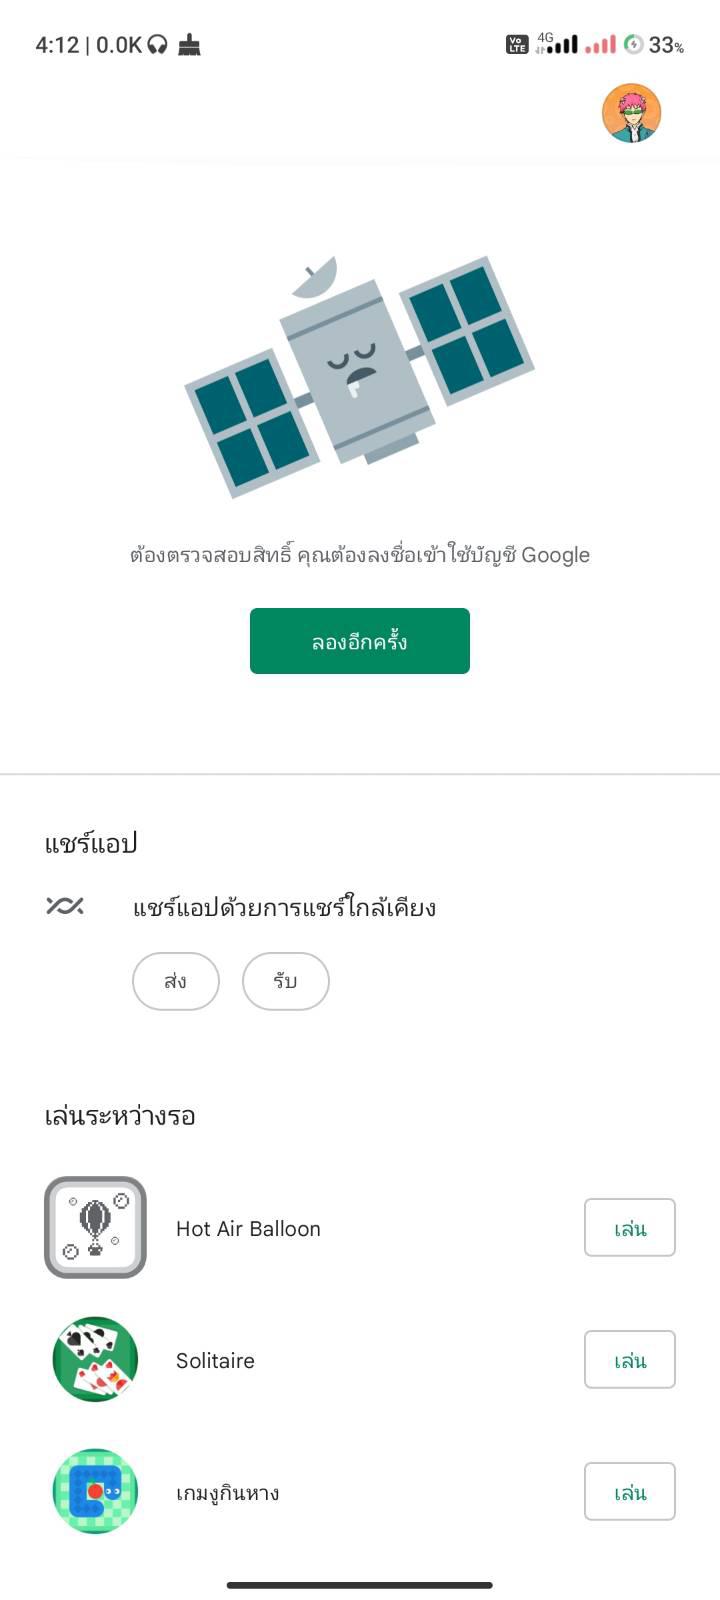Select the Solitaire title text
720x1600 pixels.
[215, 1360]
